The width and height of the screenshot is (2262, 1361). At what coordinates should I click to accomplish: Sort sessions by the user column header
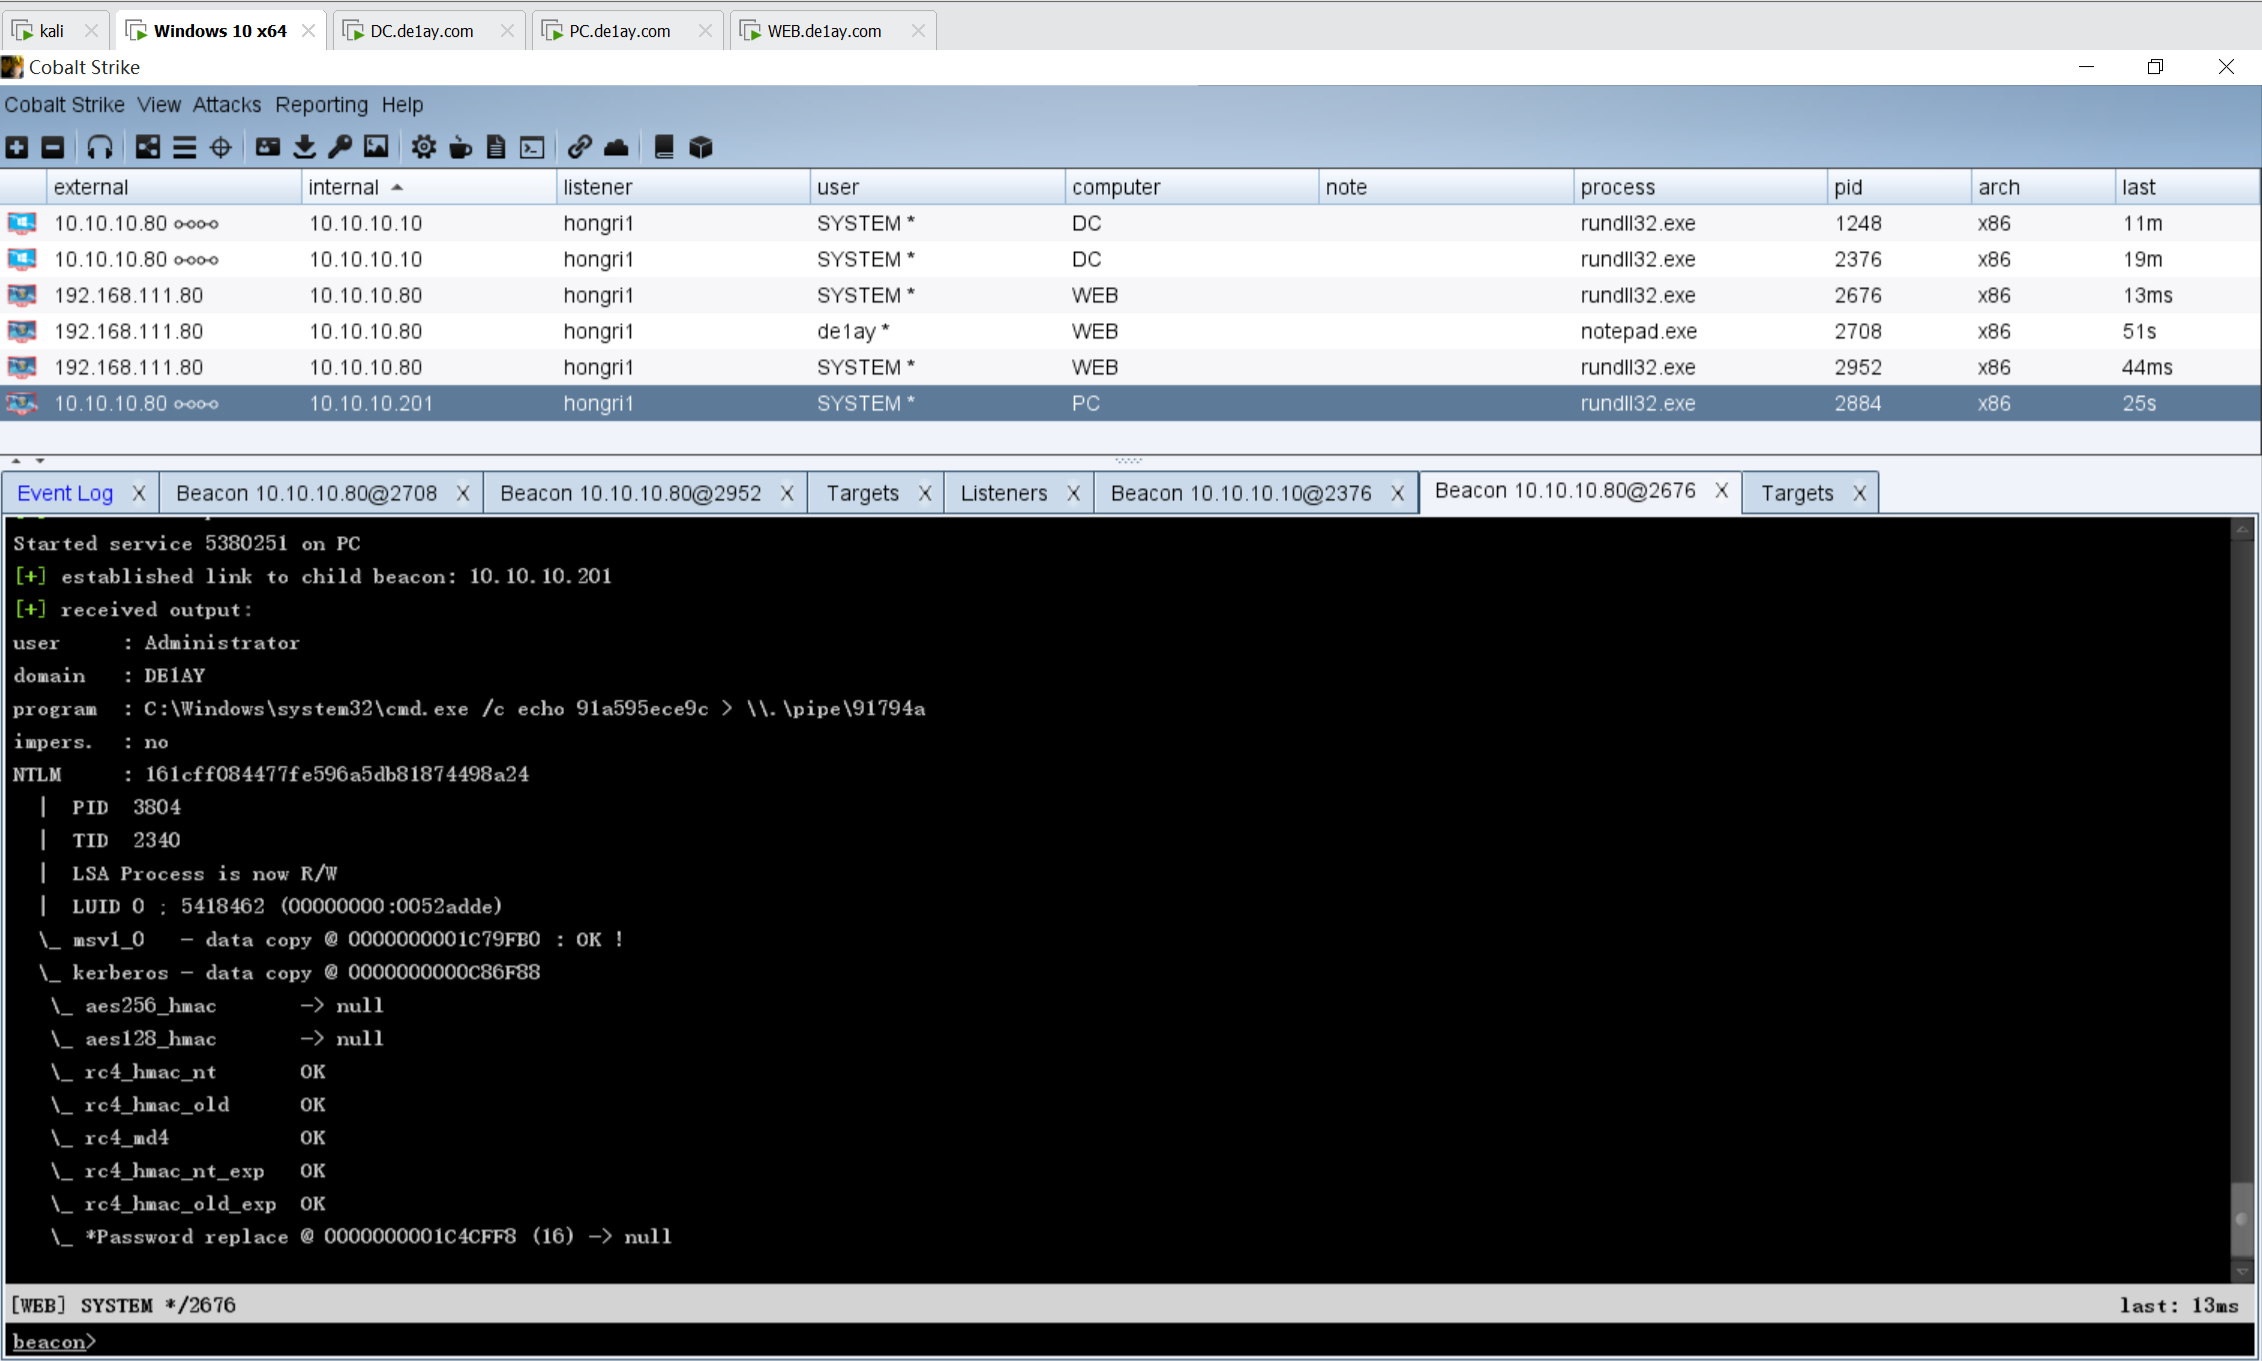937,187
